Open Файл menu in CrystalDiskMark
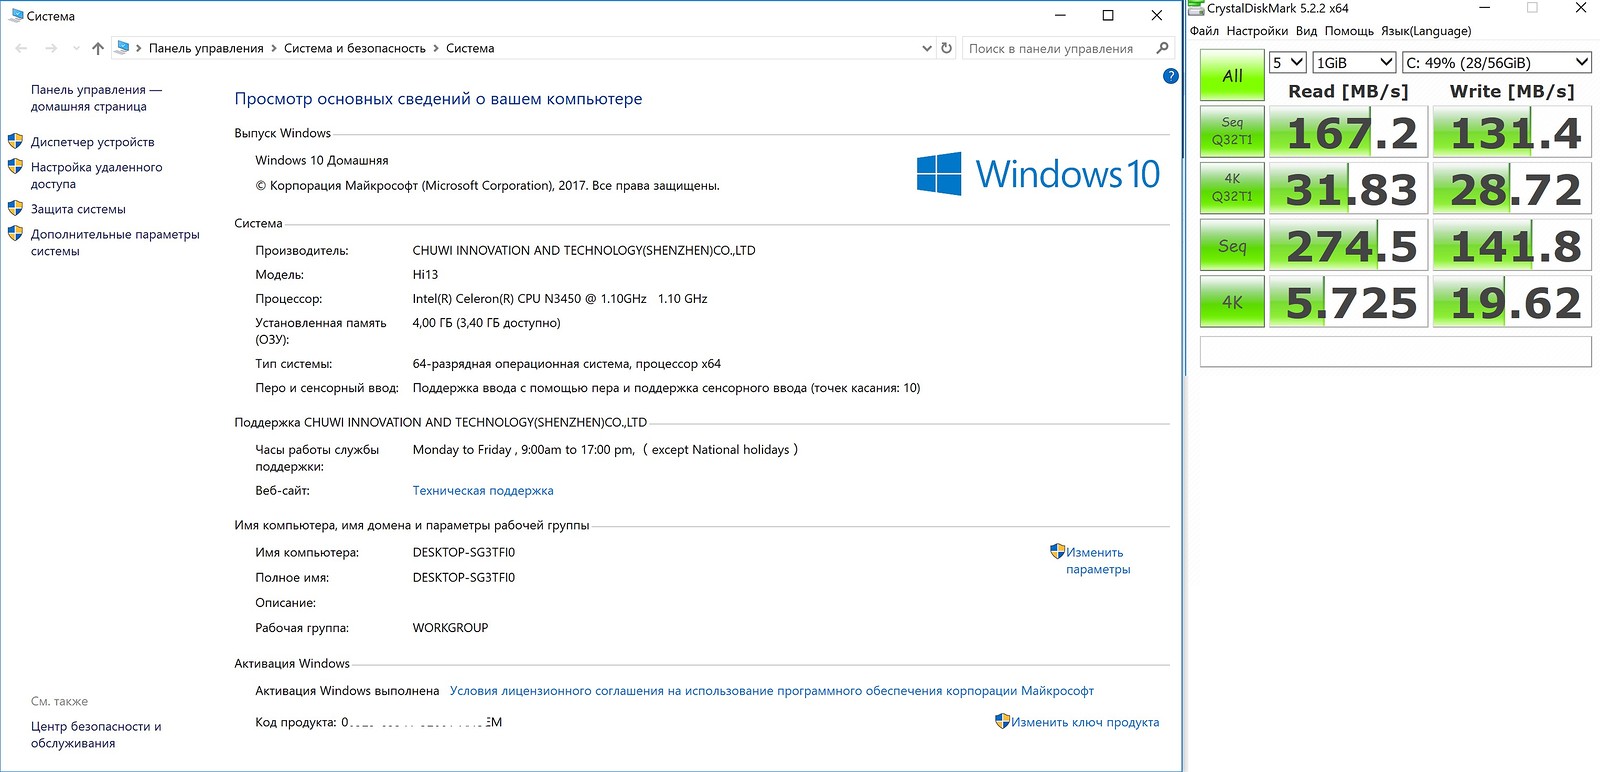This screenshot has width=1600, height=772. coord(1204,31)
